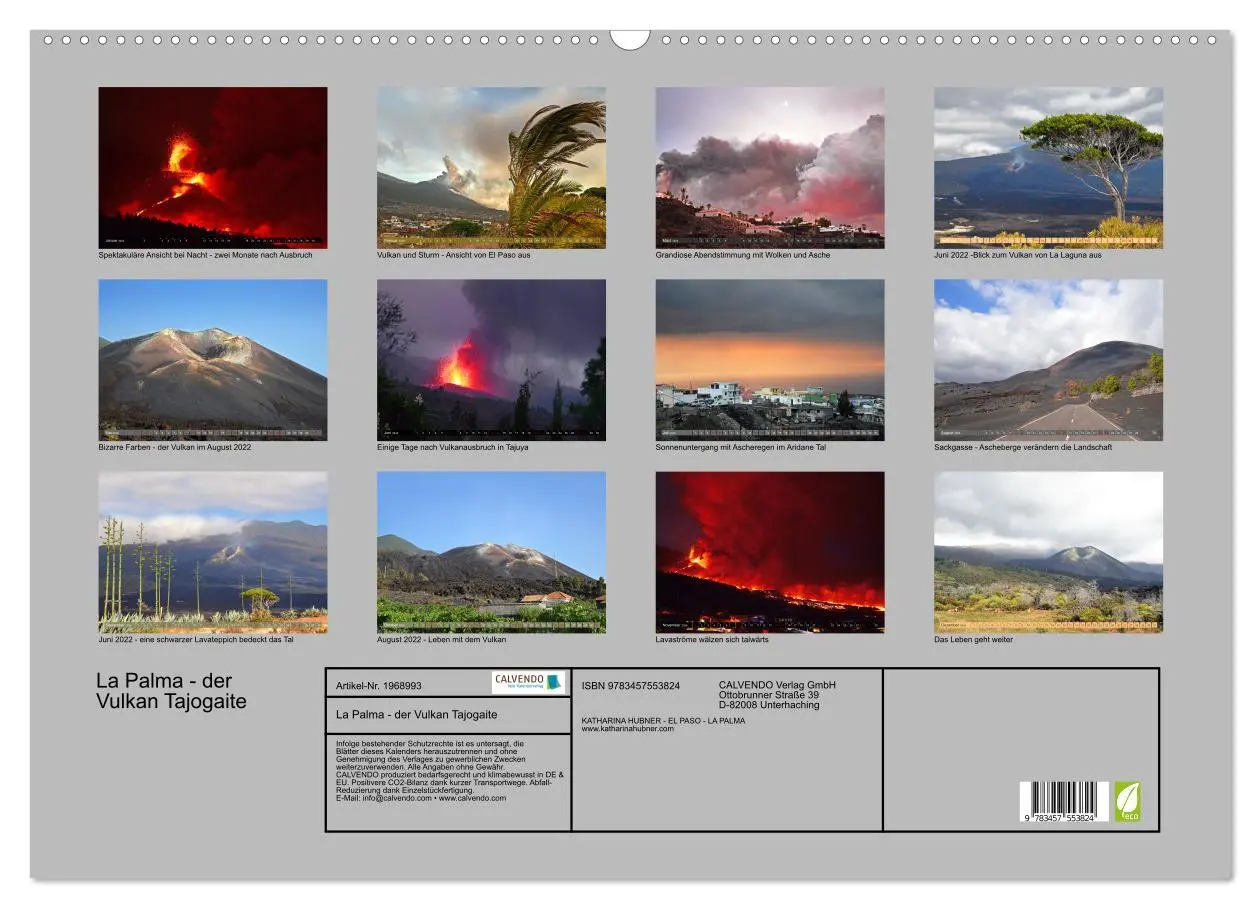Click caption 'eine schwarzer Lavateppich bedeckt das Tal'
This screenshot has width=1260, height=908.
coord(217,640)
